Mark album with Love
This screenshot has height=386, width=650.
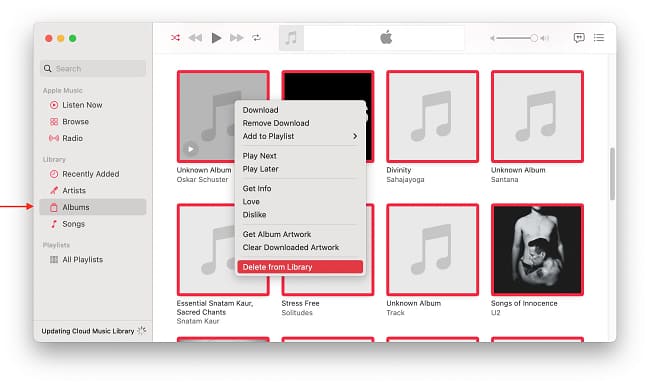tap(300, 201)
